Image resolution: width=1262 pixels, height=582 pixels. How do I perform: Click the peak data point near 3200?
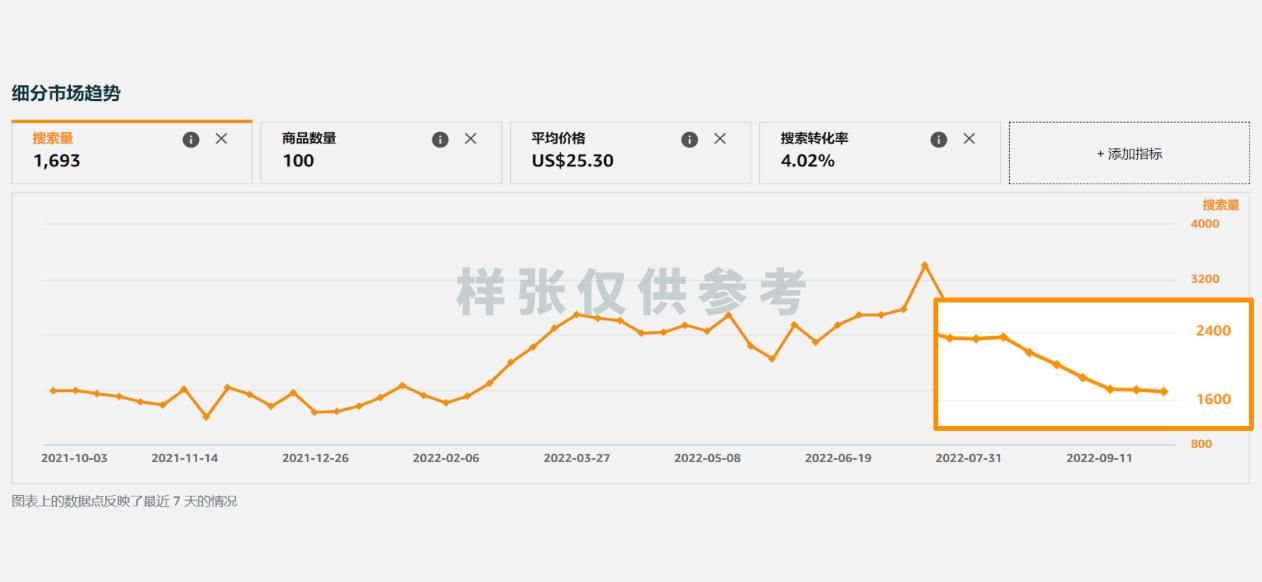925,265
